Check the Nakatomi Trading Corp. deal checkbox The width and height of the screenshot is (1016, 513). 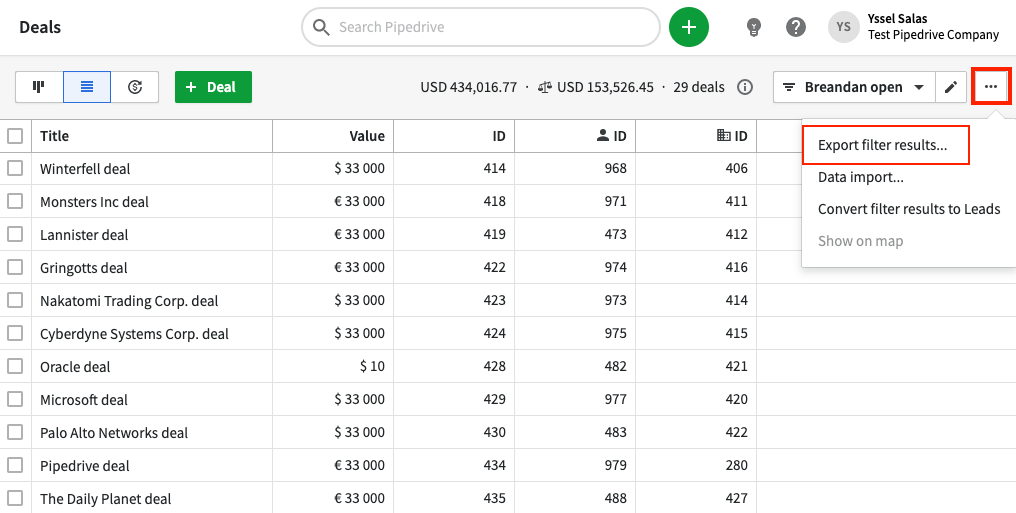point(15,301)
